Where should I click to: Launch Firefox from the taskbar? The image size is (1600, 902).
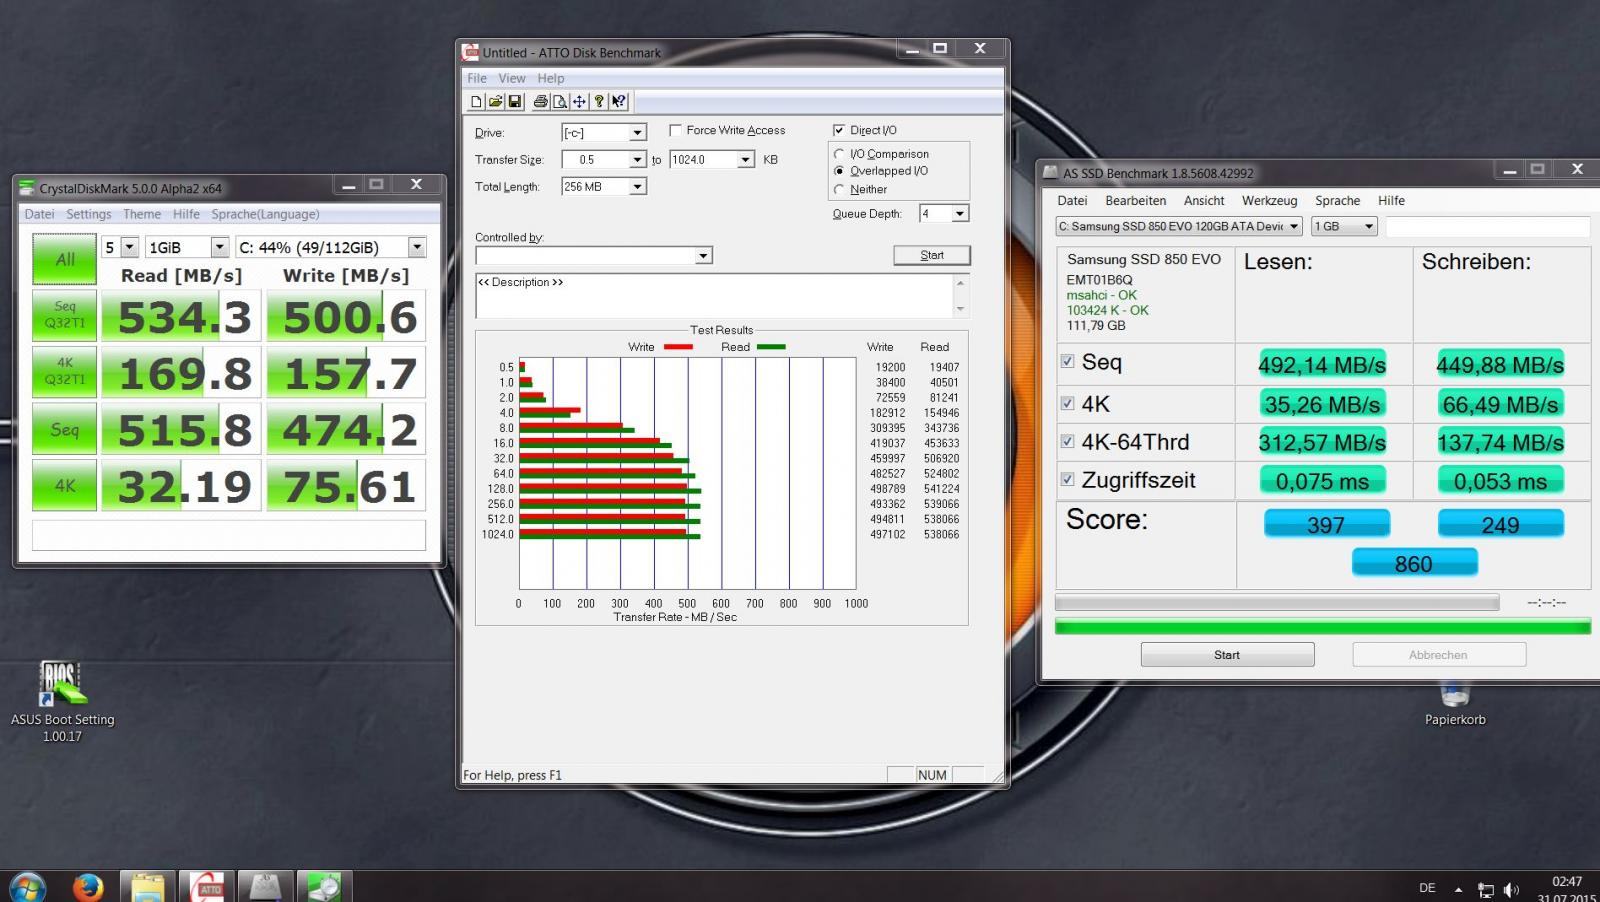click(88, 886)
